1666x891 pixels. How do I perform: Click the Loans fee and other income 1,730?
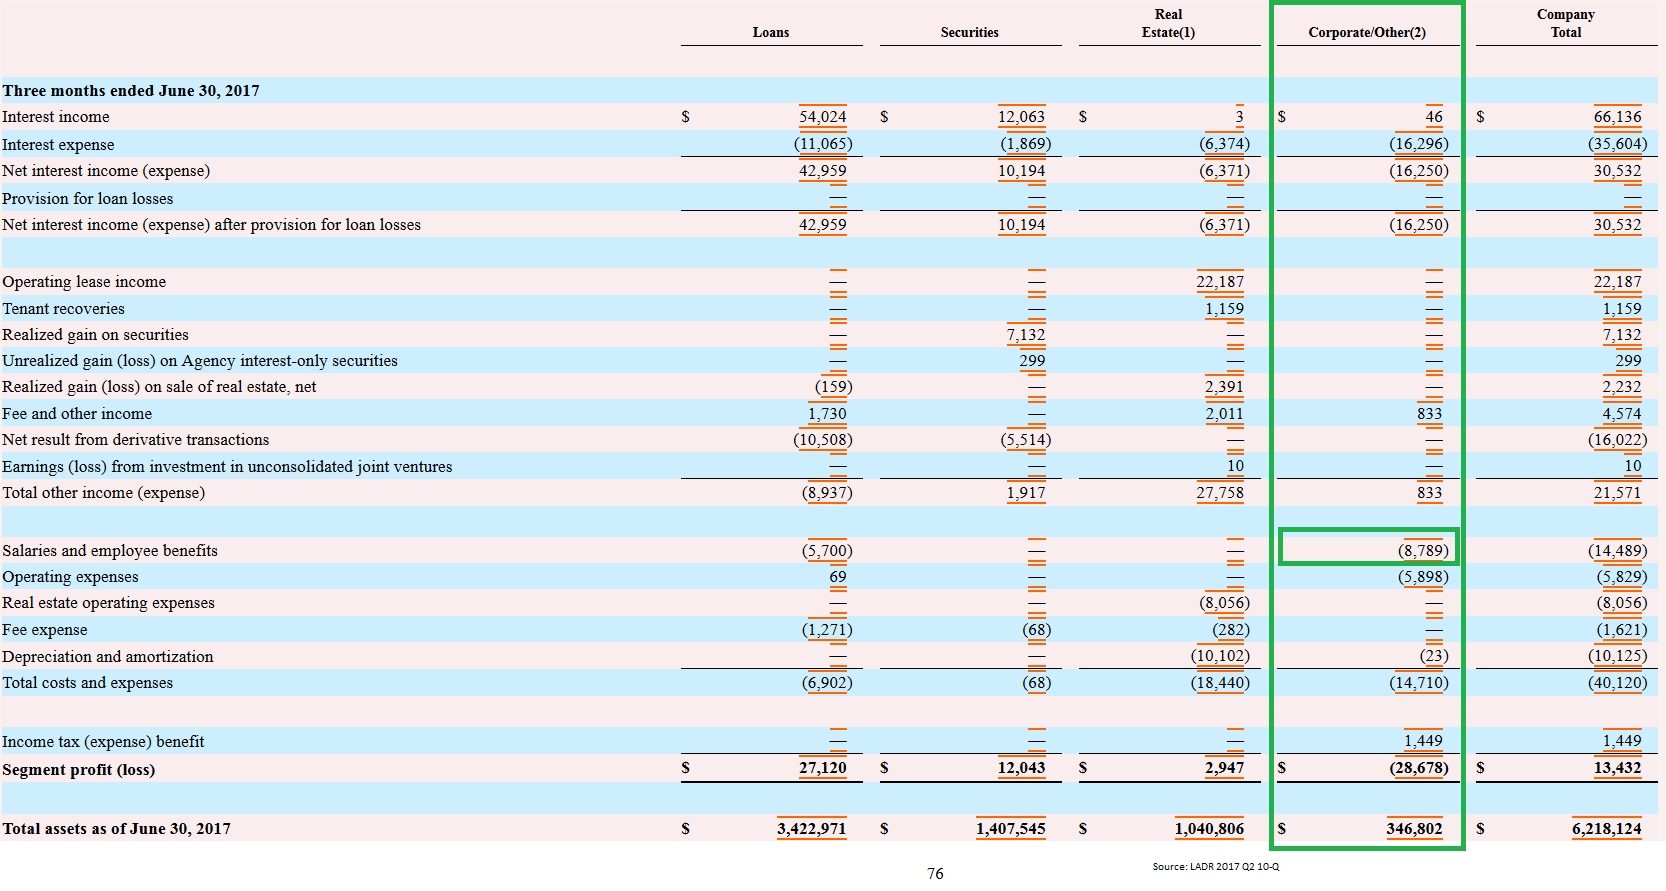click(x=827, y=414)
